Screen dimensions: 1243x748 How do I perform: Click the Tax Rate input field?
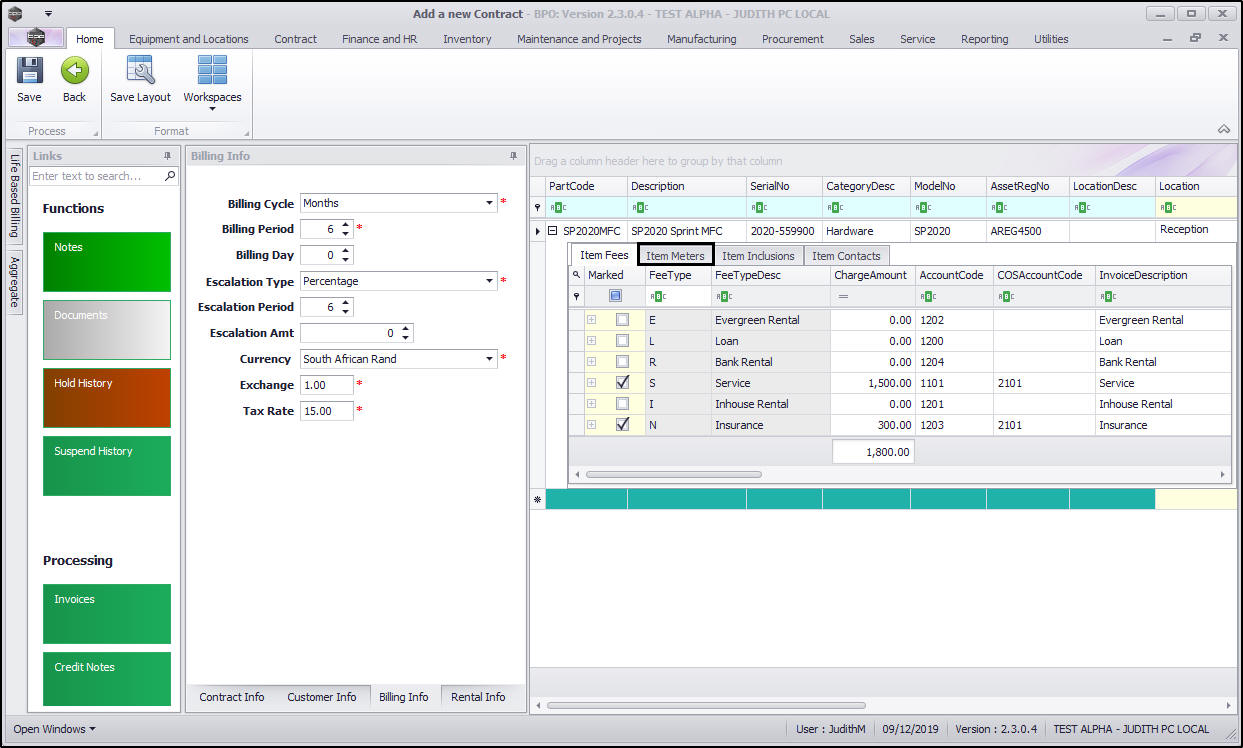point(326,411)
